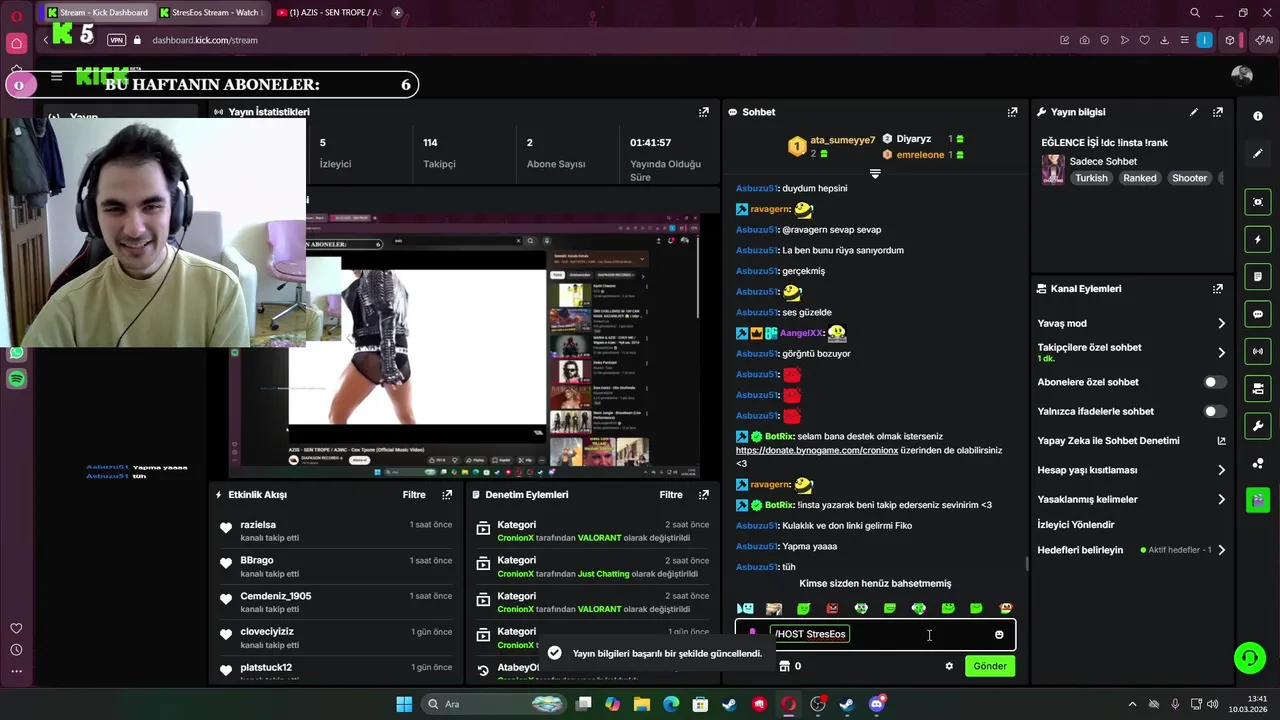Click the chat panel scrollbar
This screenshot has width=1280, height=720.
1027,563
